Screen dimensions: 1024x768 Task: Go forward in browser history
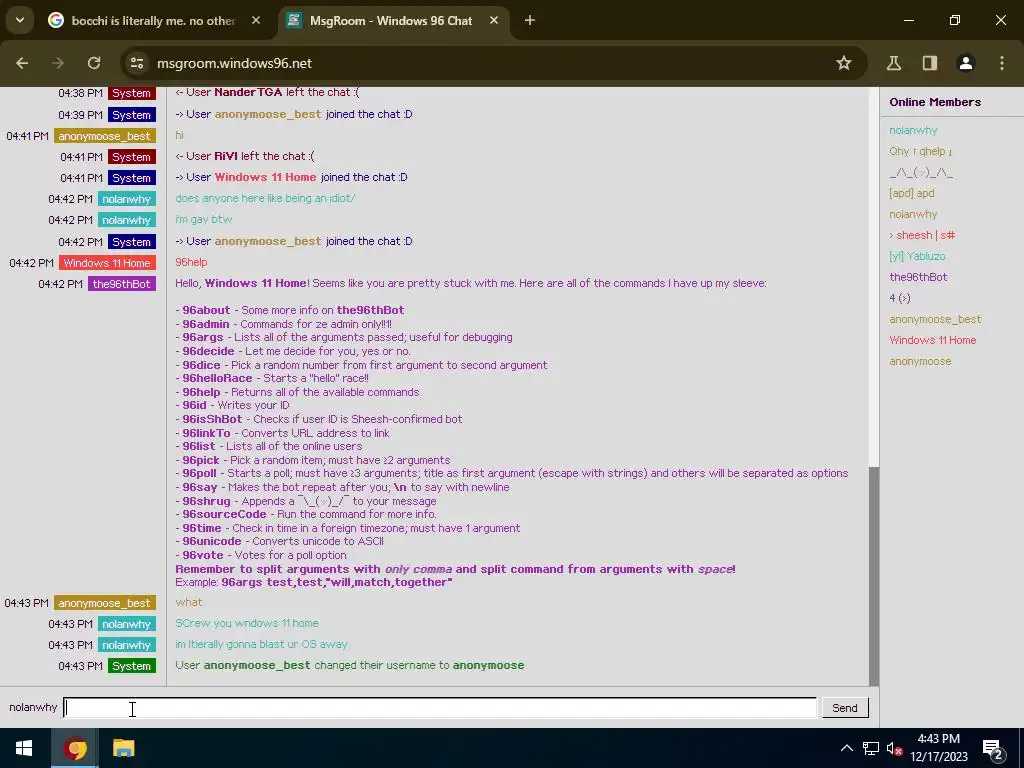(x=58, y=63)
